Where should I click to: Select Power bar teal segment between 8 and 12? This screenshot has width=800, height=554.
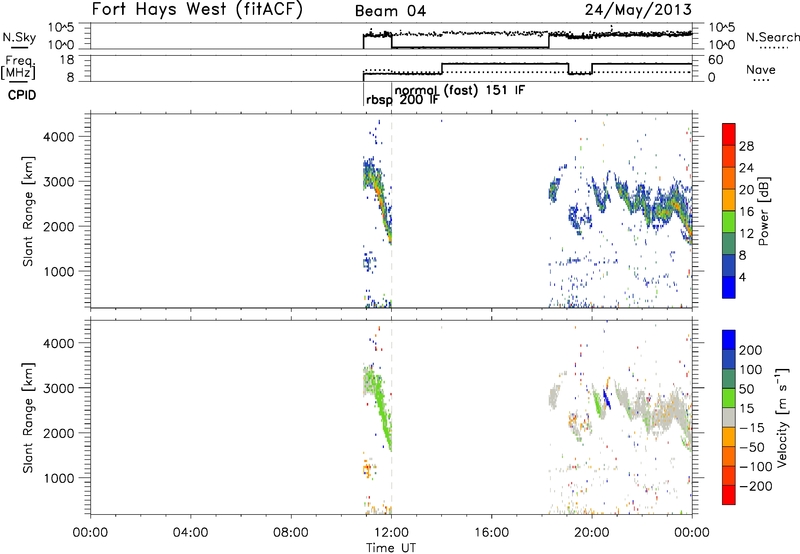point(729,243)
